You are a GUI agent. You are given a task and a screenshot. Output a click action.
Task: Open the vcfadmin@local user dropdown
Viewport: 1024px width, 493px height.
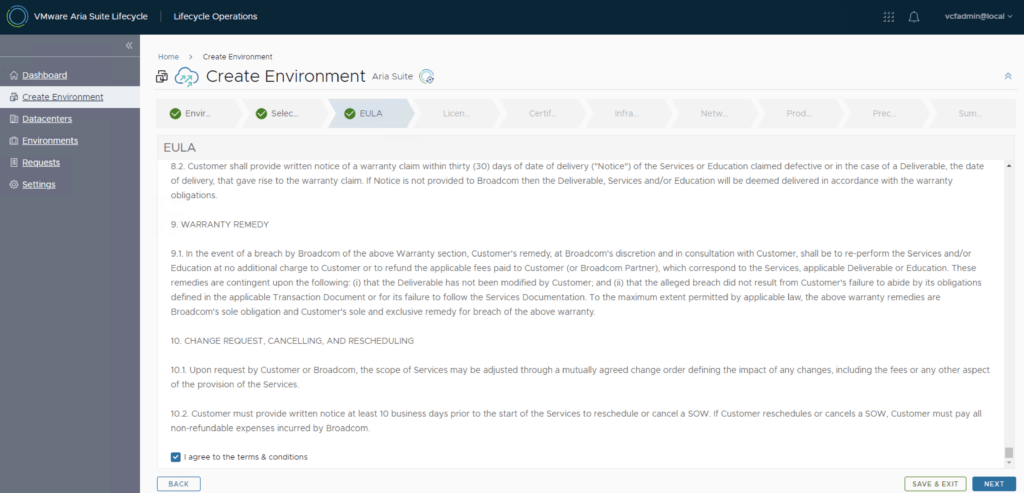coord(977,16)
